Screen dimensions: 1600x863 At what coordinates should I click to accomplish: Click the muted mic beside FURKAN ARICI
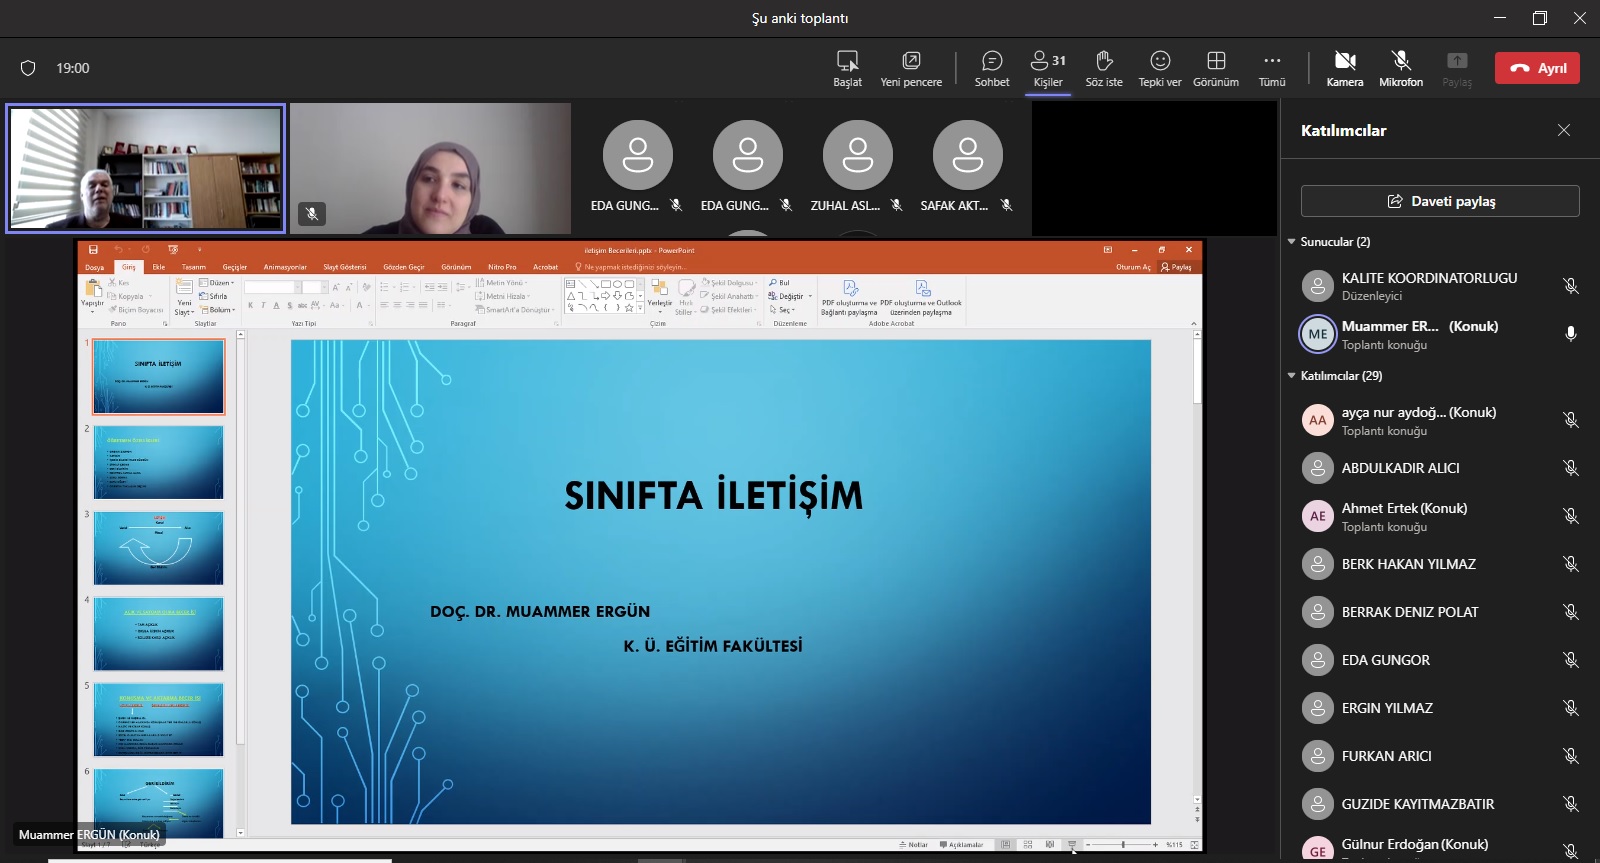tap(1571, 756)
